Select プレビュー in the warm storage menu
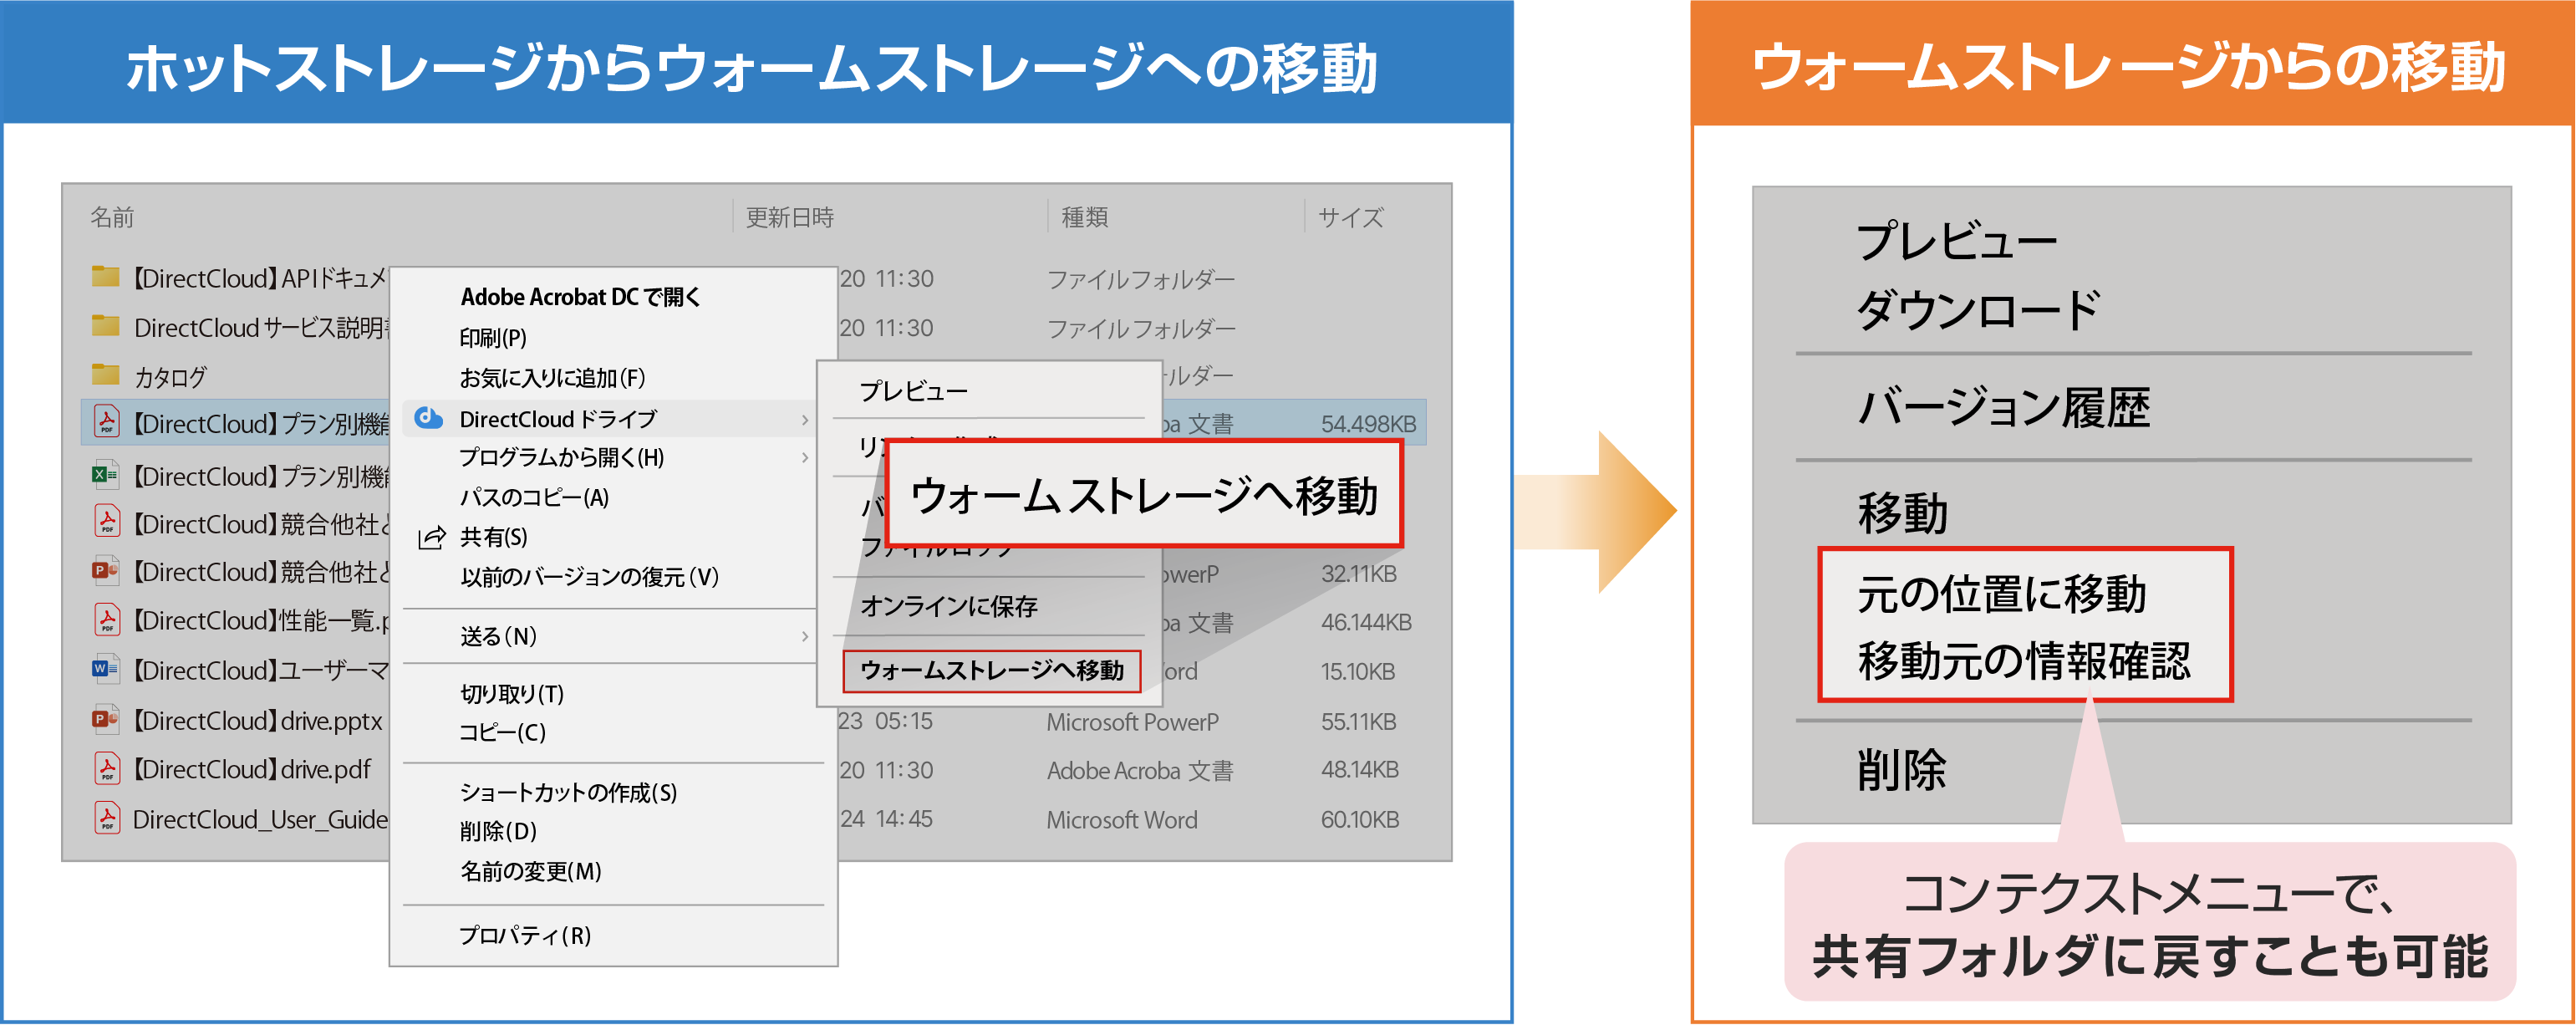The width and height of the screenshot is (2576, 1025). pos(1956,241)
